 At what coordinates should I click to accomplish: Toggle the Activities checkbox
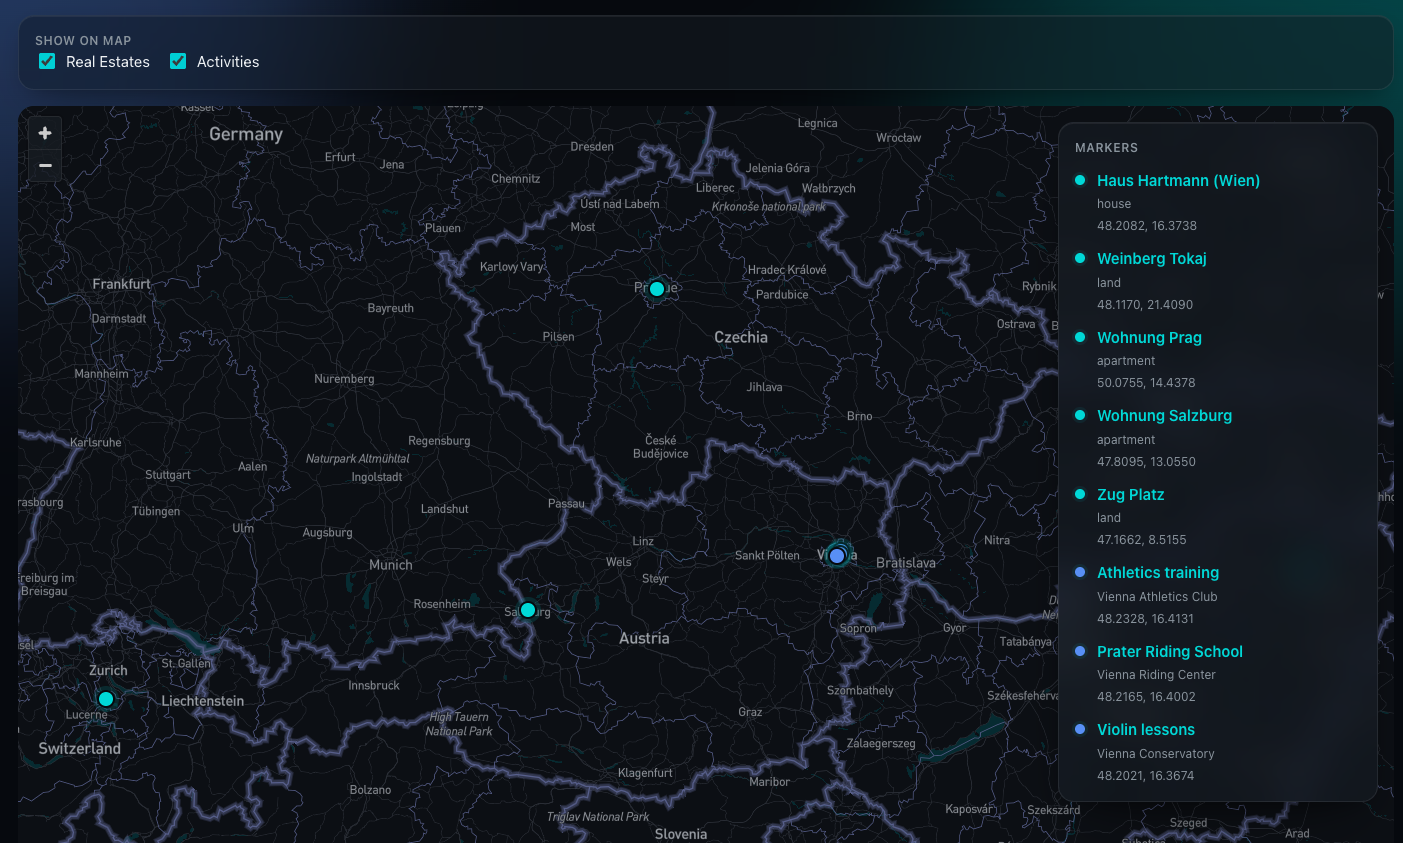point(178,61)
